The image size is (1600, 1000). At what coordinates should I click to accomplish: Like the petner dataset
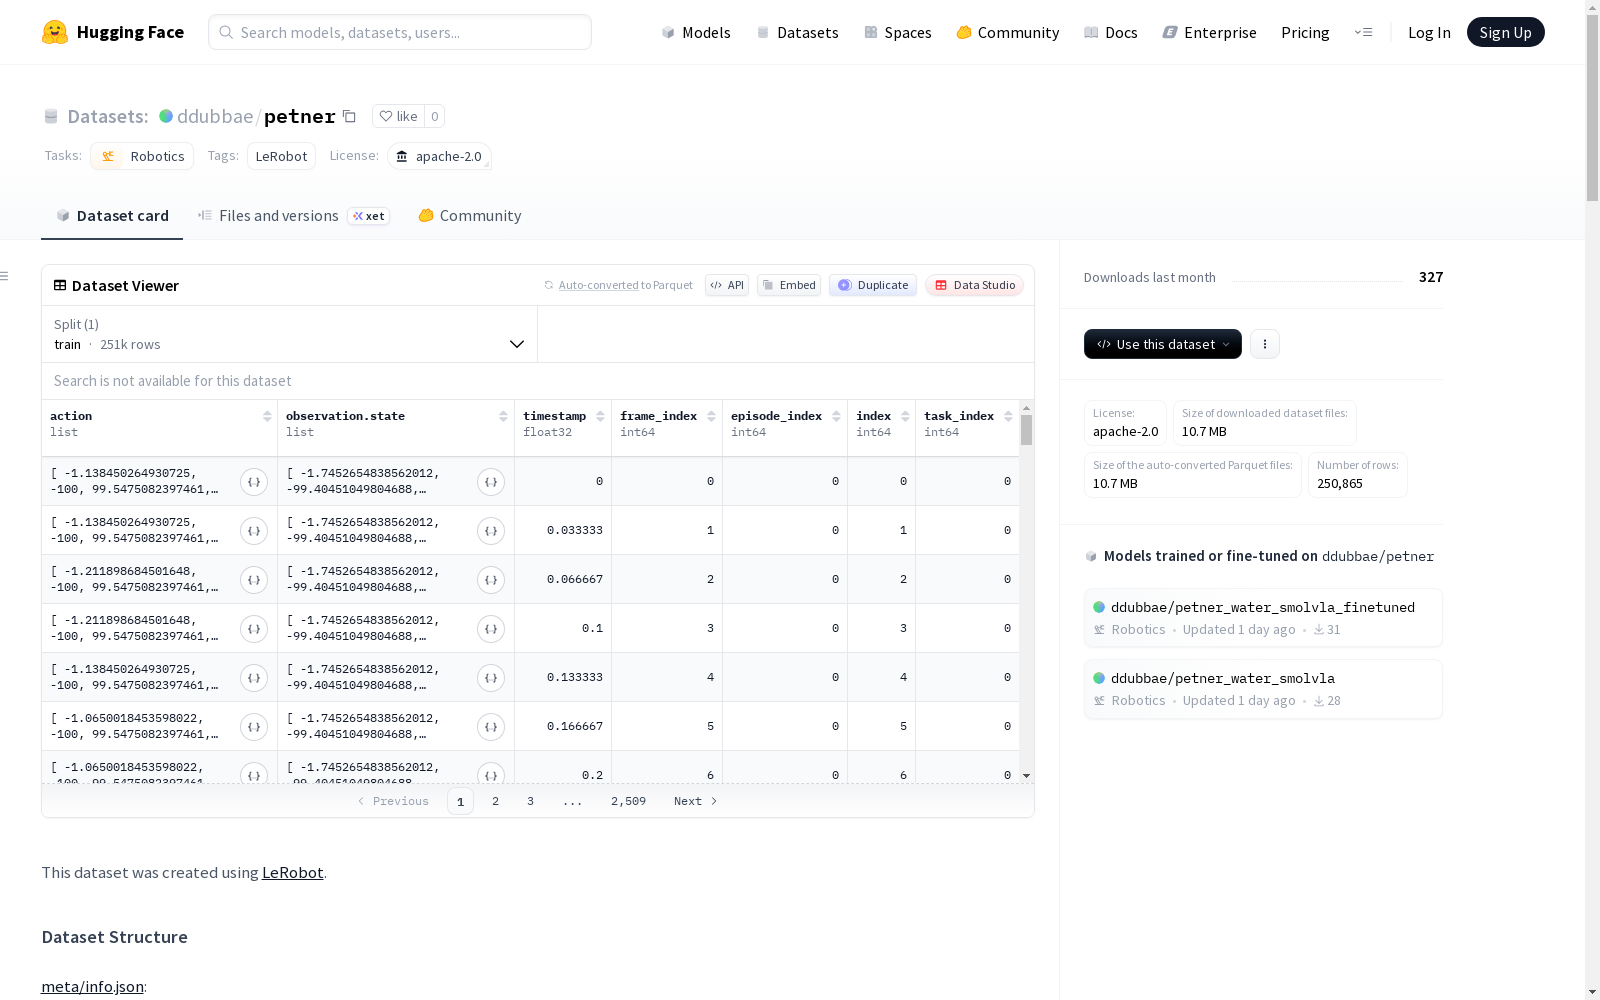[398, 116]
